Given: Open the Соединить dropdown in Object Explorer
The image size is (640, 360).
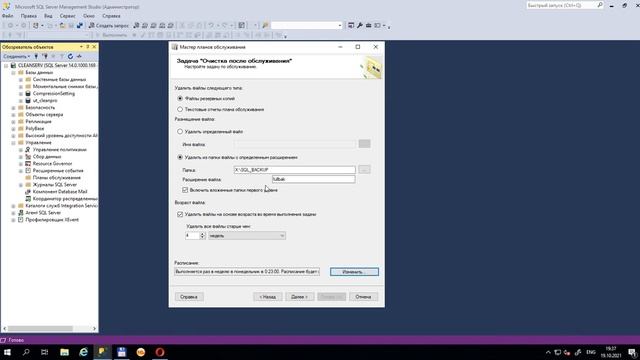Looking at the screenshot, I should (x=17, y=56).
